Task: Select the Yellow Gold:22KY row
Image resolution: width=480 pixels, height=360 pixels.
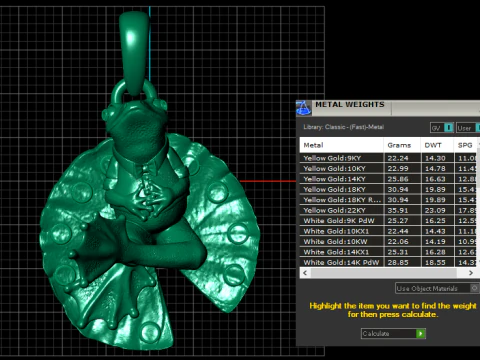Action: (388, 210)
